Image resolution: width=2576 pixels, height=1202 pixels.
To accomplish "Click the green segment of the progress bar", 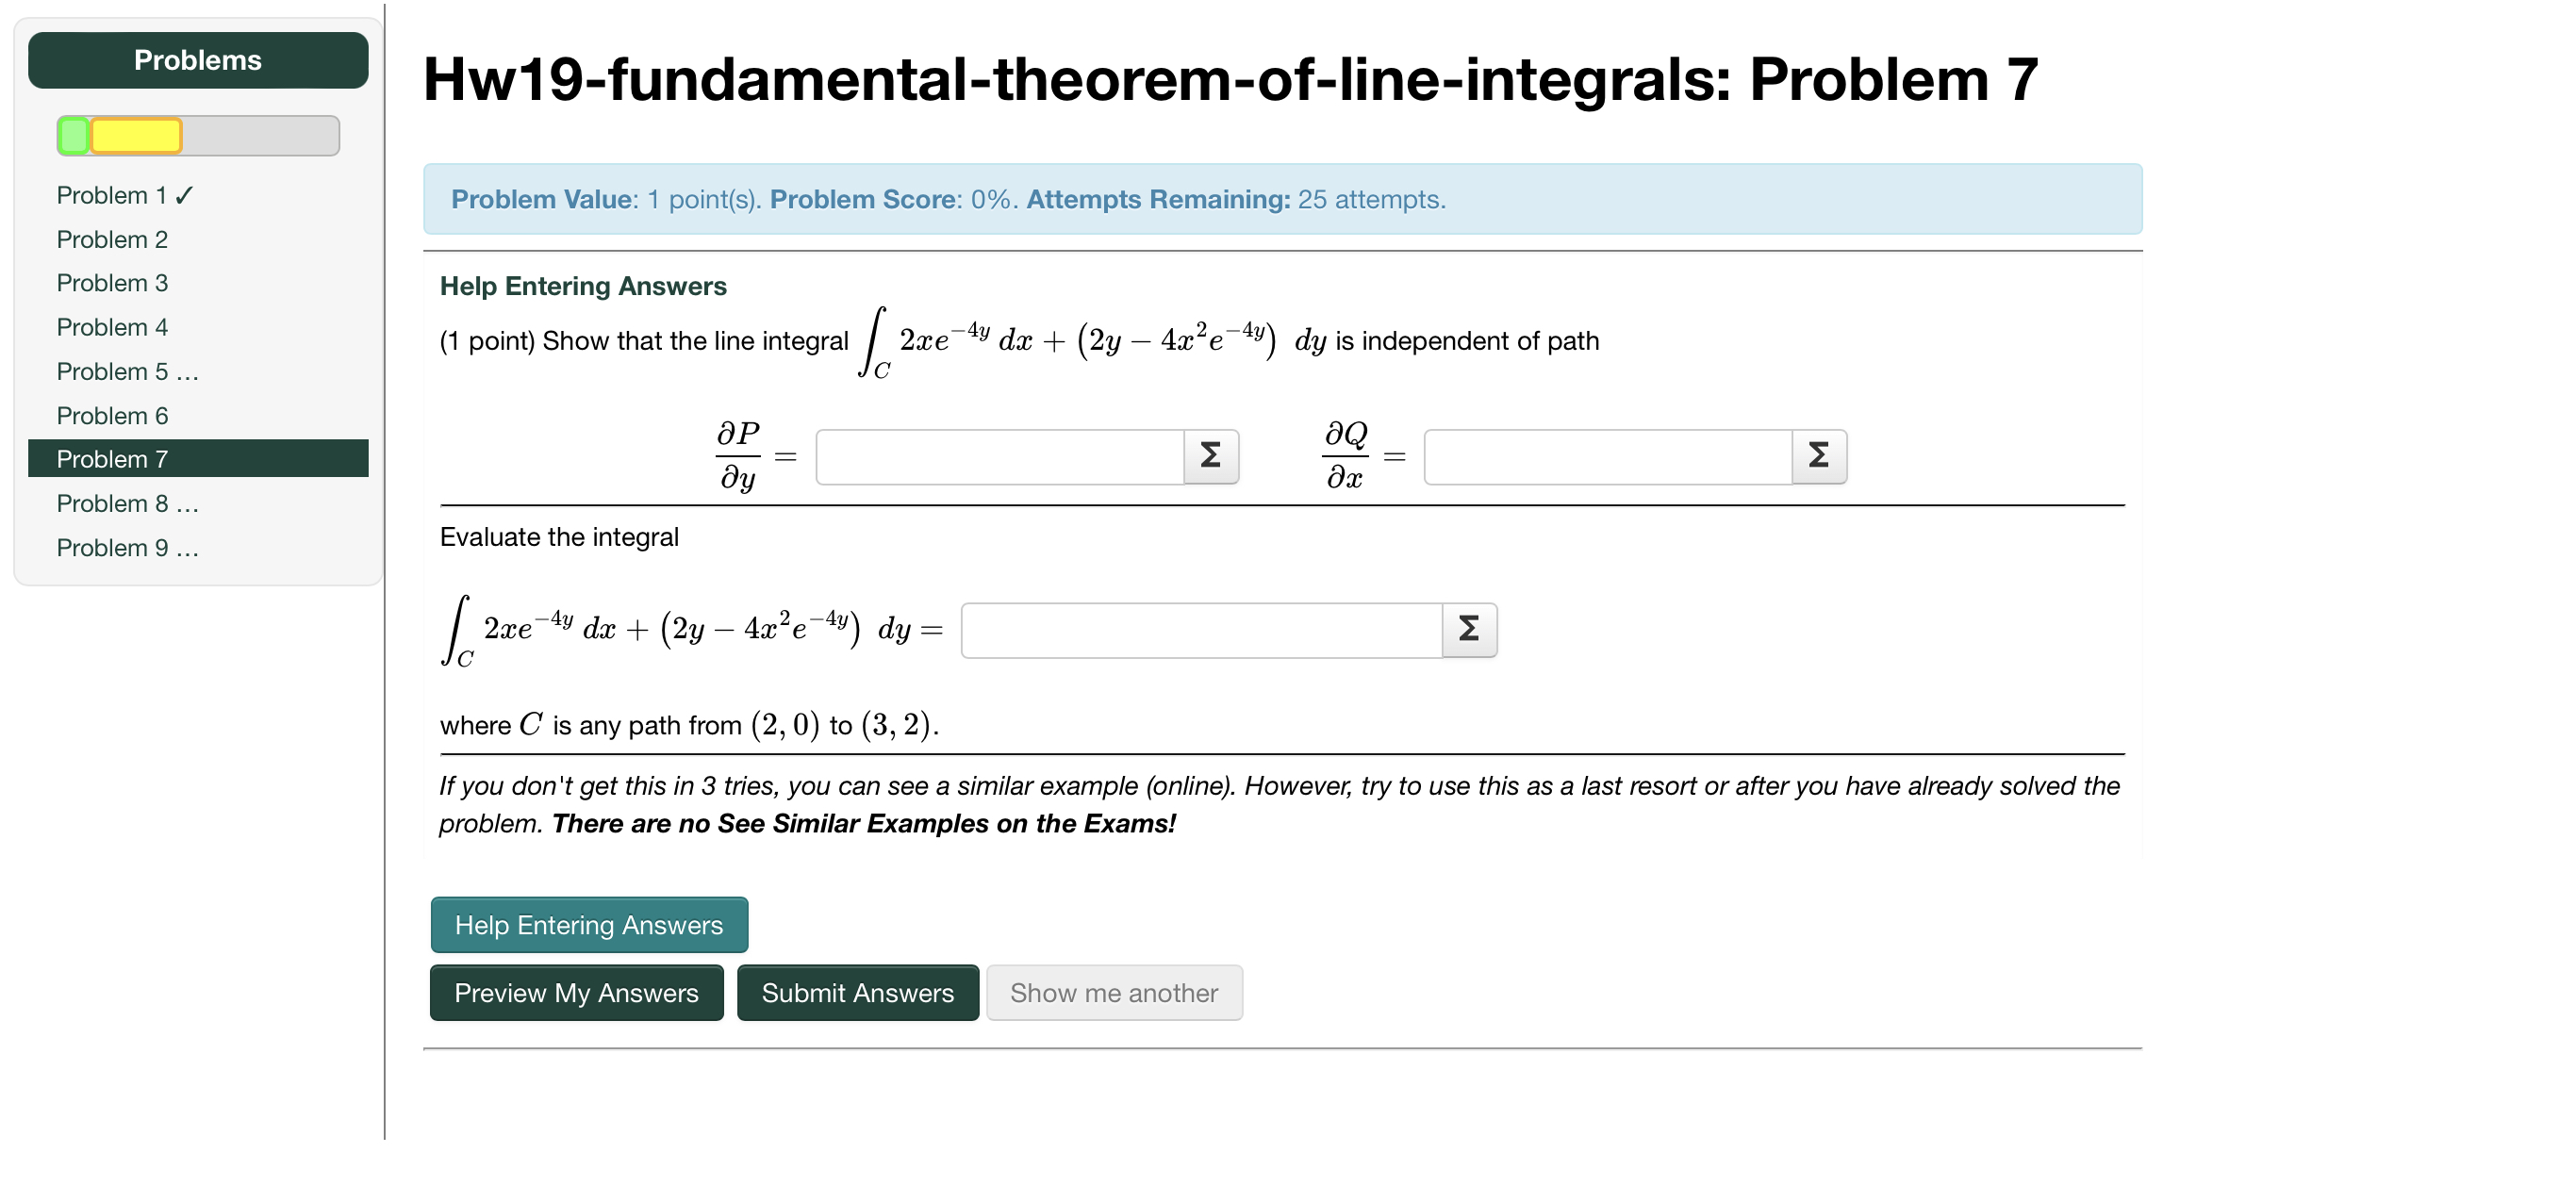I will [72, 135].
